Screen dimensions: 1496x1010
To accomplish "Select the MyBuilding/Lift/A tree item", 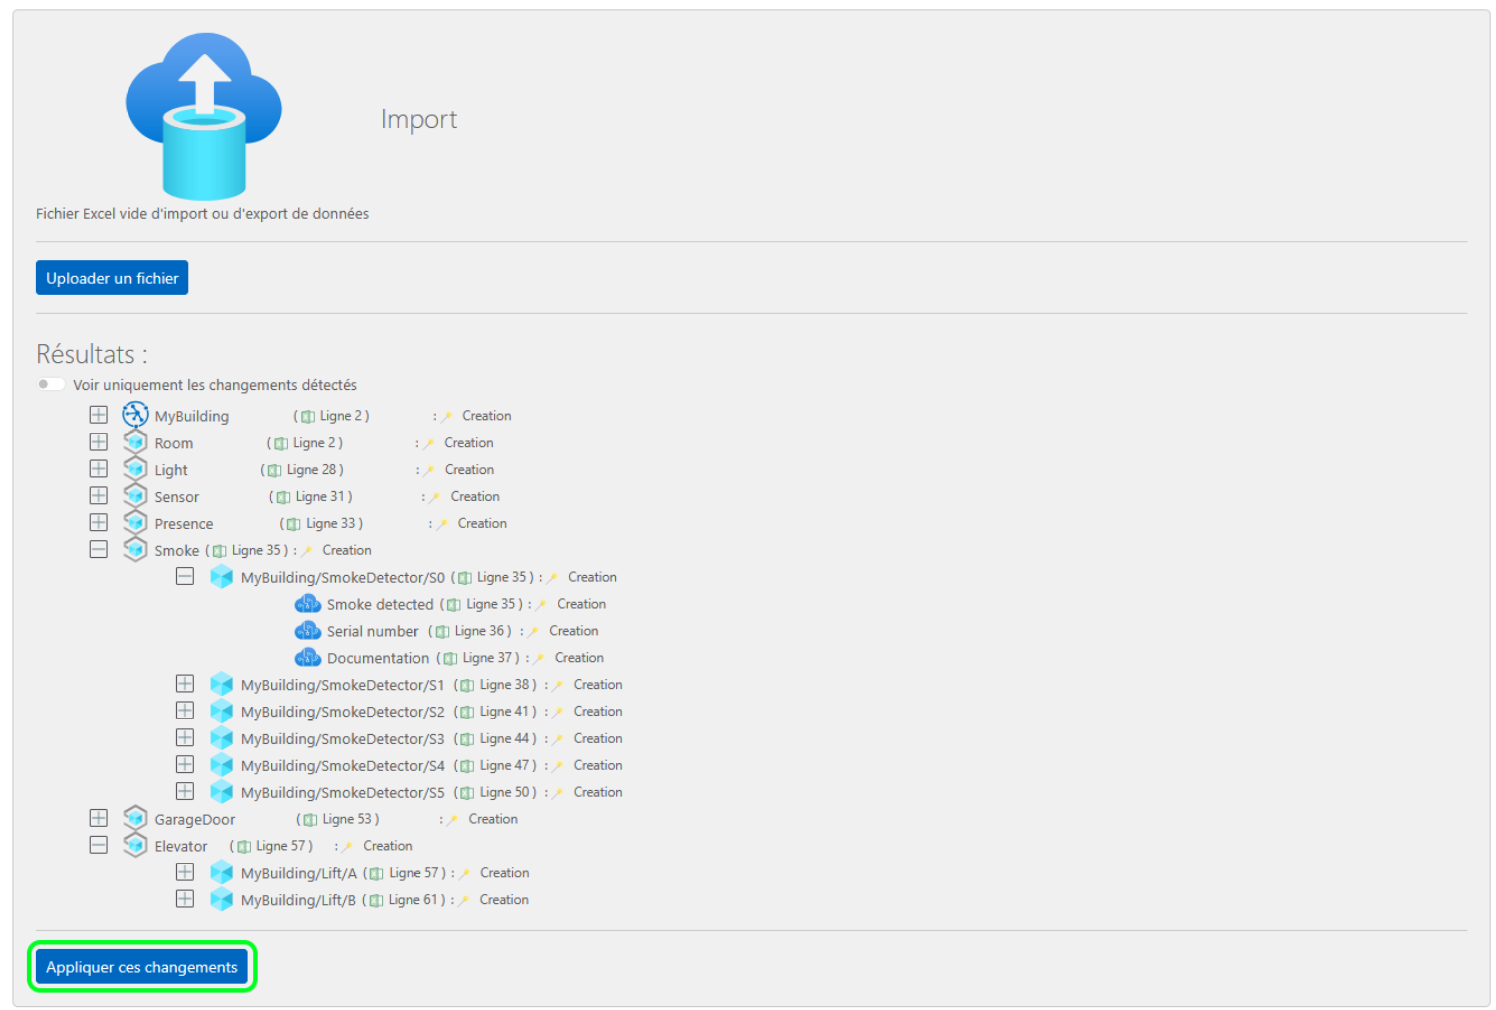I will tap(300, 871).
